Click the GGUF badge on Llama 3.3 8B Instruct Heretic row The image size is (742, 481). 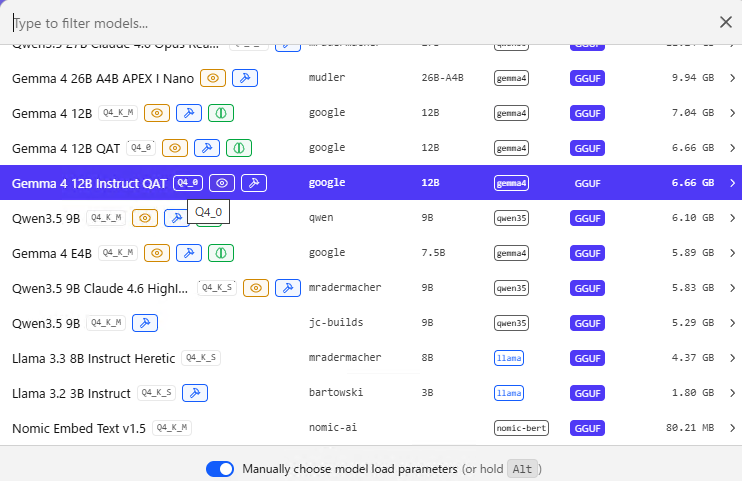[x=587, y=358]
